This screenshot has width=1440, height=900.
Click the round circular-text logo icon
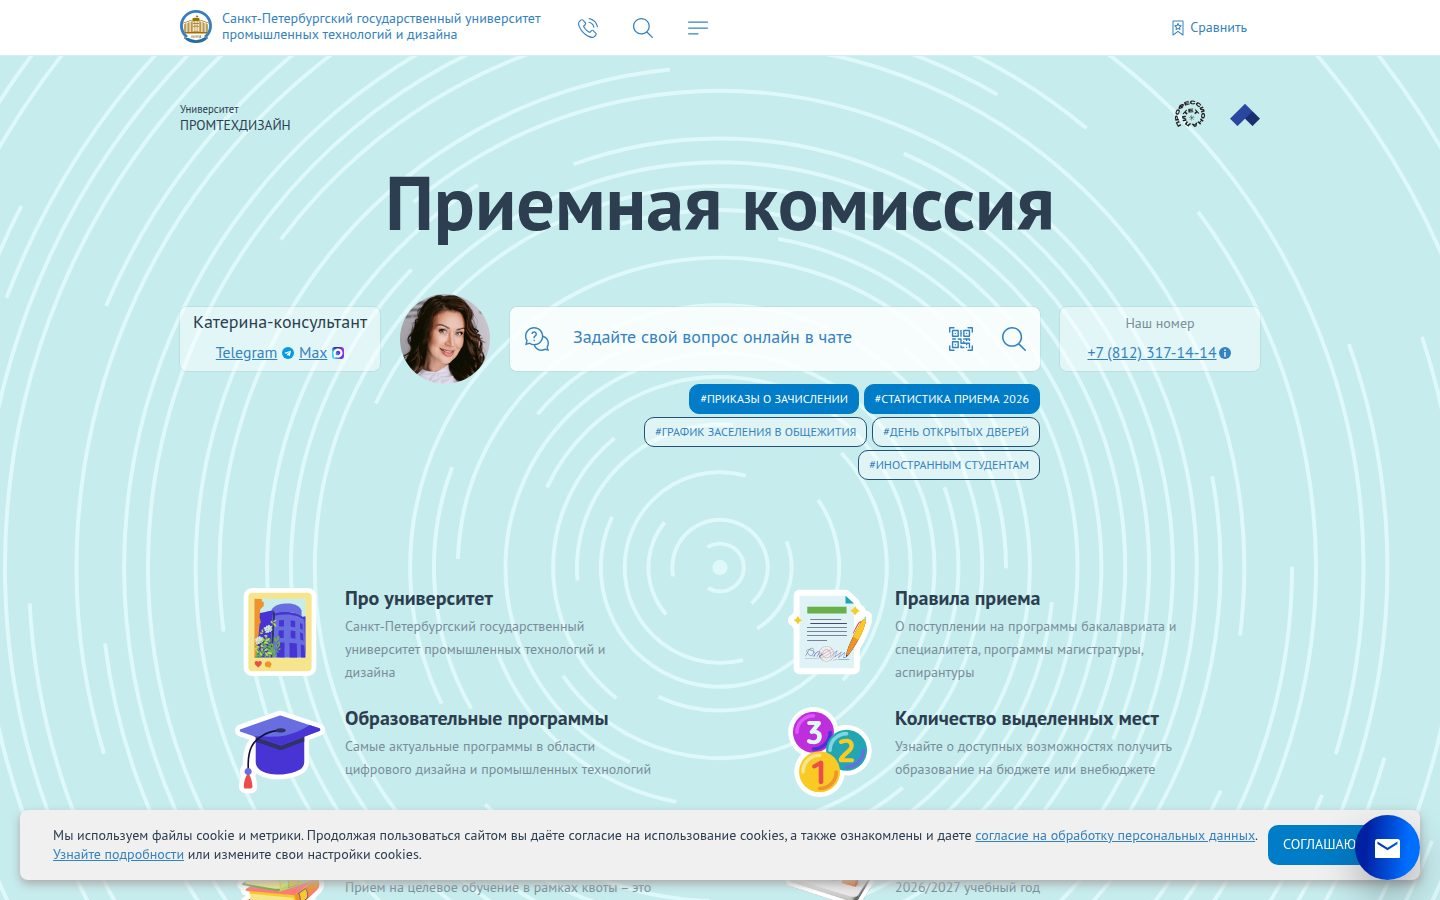1190,115
